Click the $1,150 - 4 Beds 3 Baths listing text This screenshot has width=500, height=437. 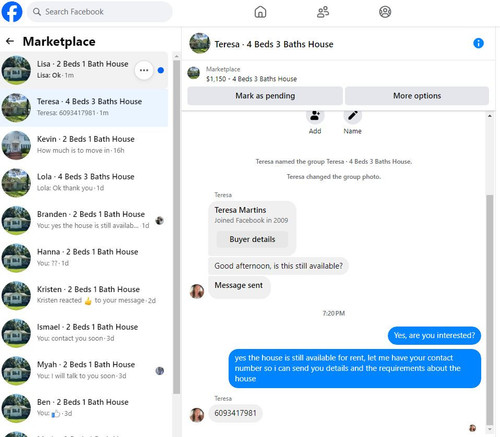pyautogui.click(x=251, y=79)
